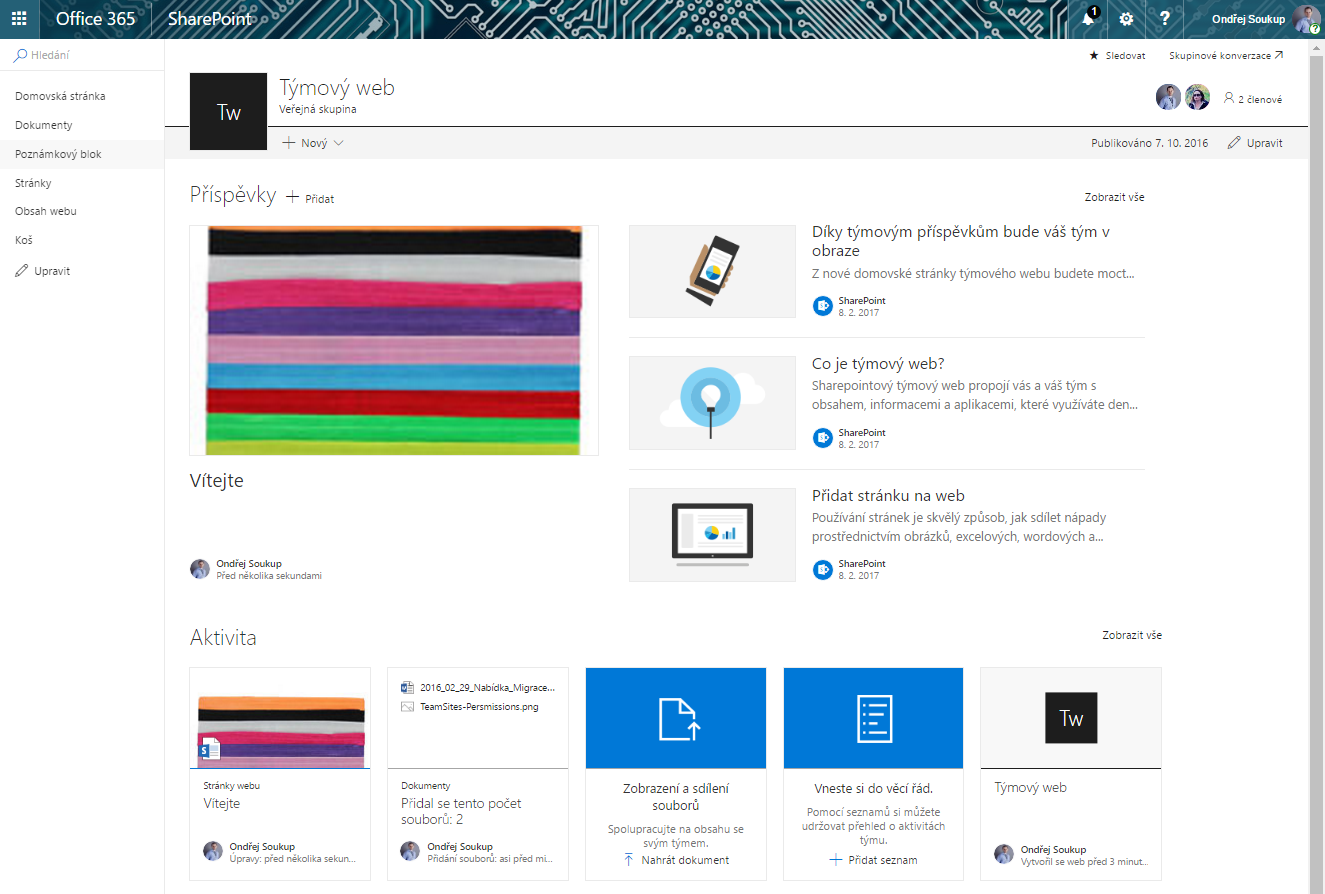The height and width of the screenshot is (894, 1325).
Task: Click Nahrát dokument link
Action: [676, 860]
